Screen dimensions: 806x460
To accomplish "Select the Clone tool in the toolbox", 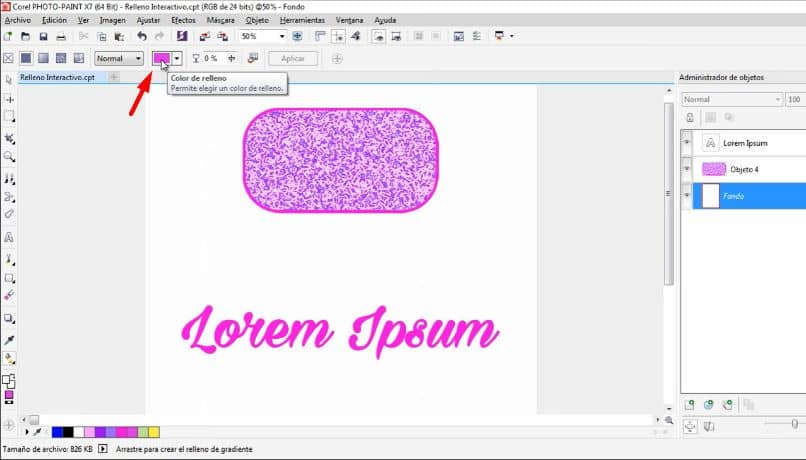I will point(9,179).
